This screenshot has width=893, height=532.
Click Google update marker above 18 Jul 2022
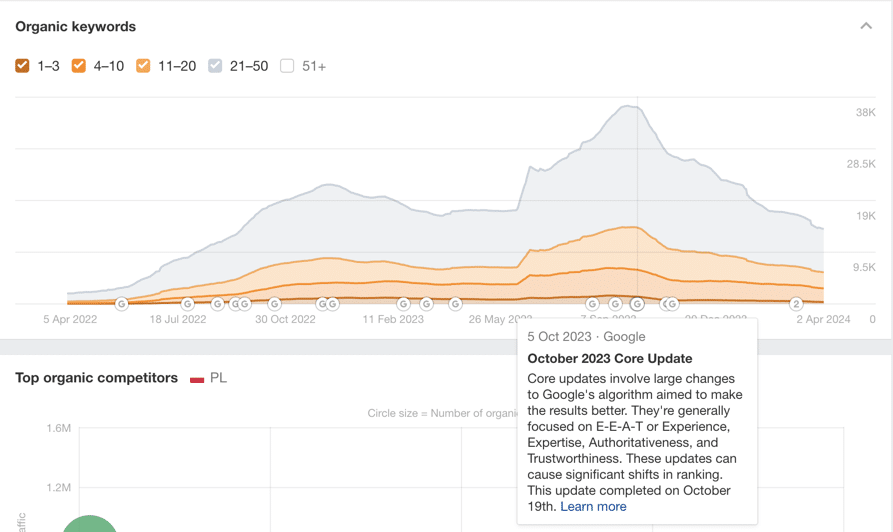click(187, 304)
